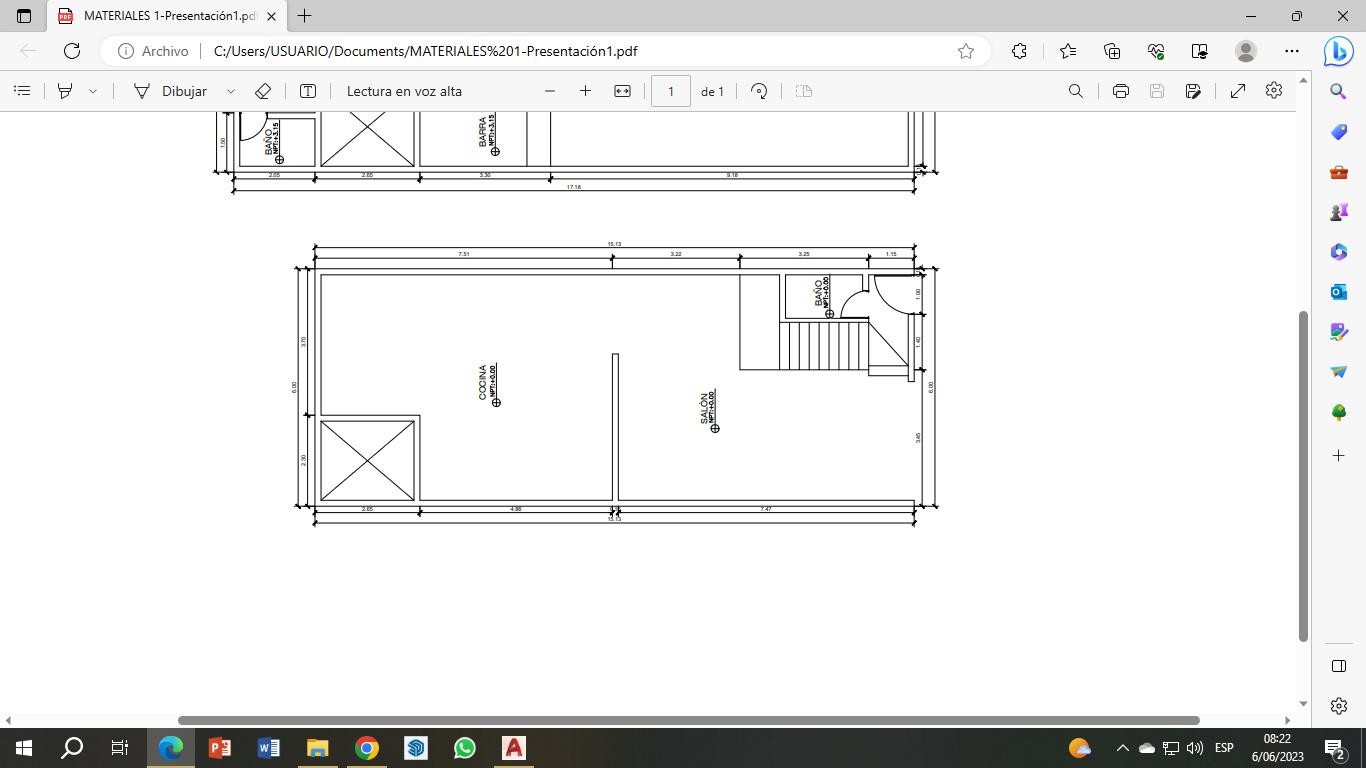Enter PDF full screen mode
This screenshot has width=1366, height=768.
pos(1238,91)
